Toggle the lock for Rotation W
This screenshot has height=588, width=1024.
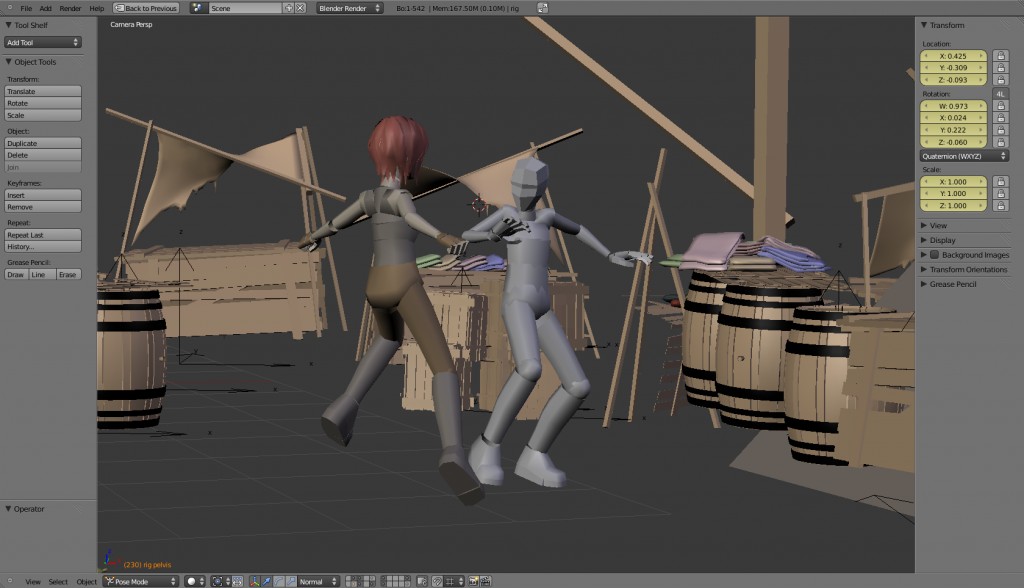pos(1000,106)
